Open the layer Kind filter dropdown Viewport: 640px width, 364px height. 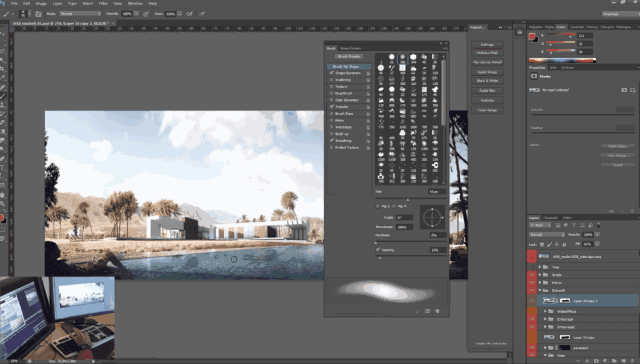(540, 225)
